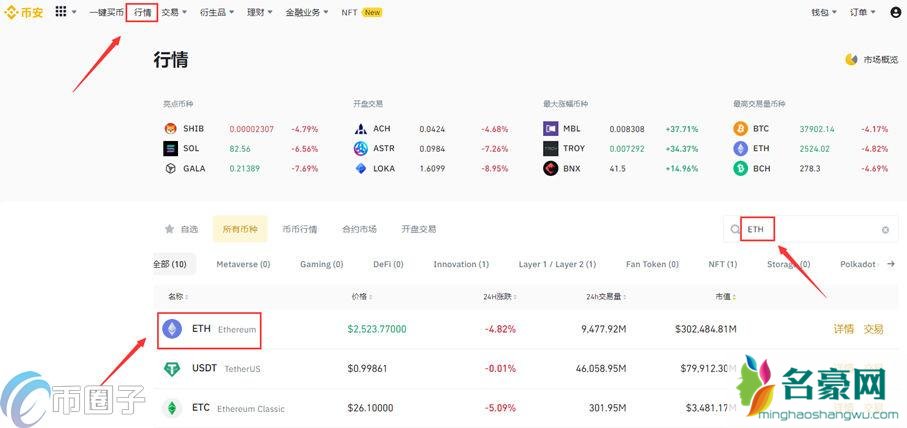This screenshot has height=428, width=907.
Task: Open the apps grid menu icon
Action: 61,12
